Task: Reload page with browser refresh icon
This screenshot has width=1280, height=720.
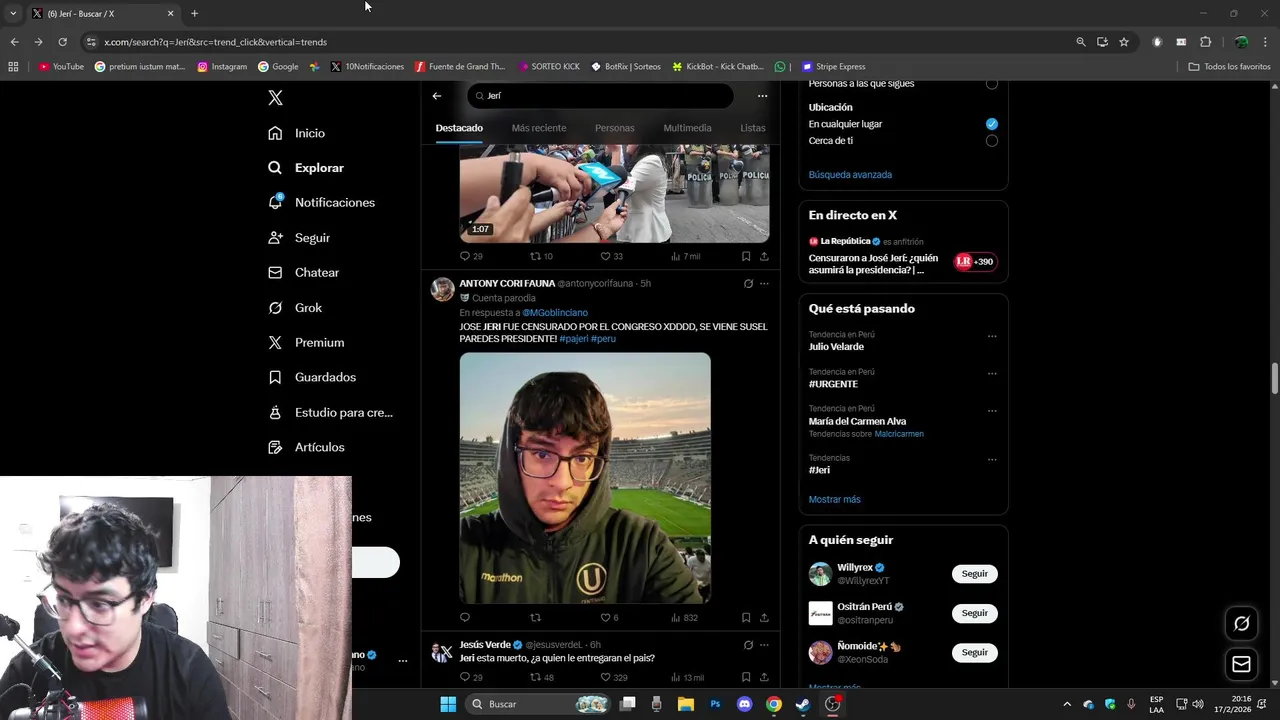Action: (x=62, y=42)
